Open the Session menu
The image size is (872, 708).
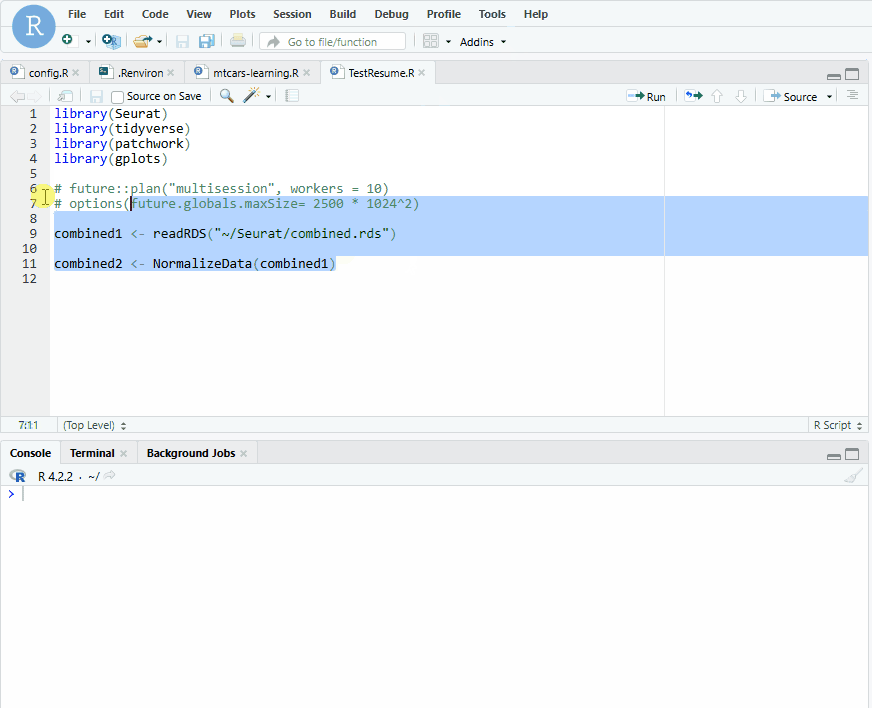[292, 14]
